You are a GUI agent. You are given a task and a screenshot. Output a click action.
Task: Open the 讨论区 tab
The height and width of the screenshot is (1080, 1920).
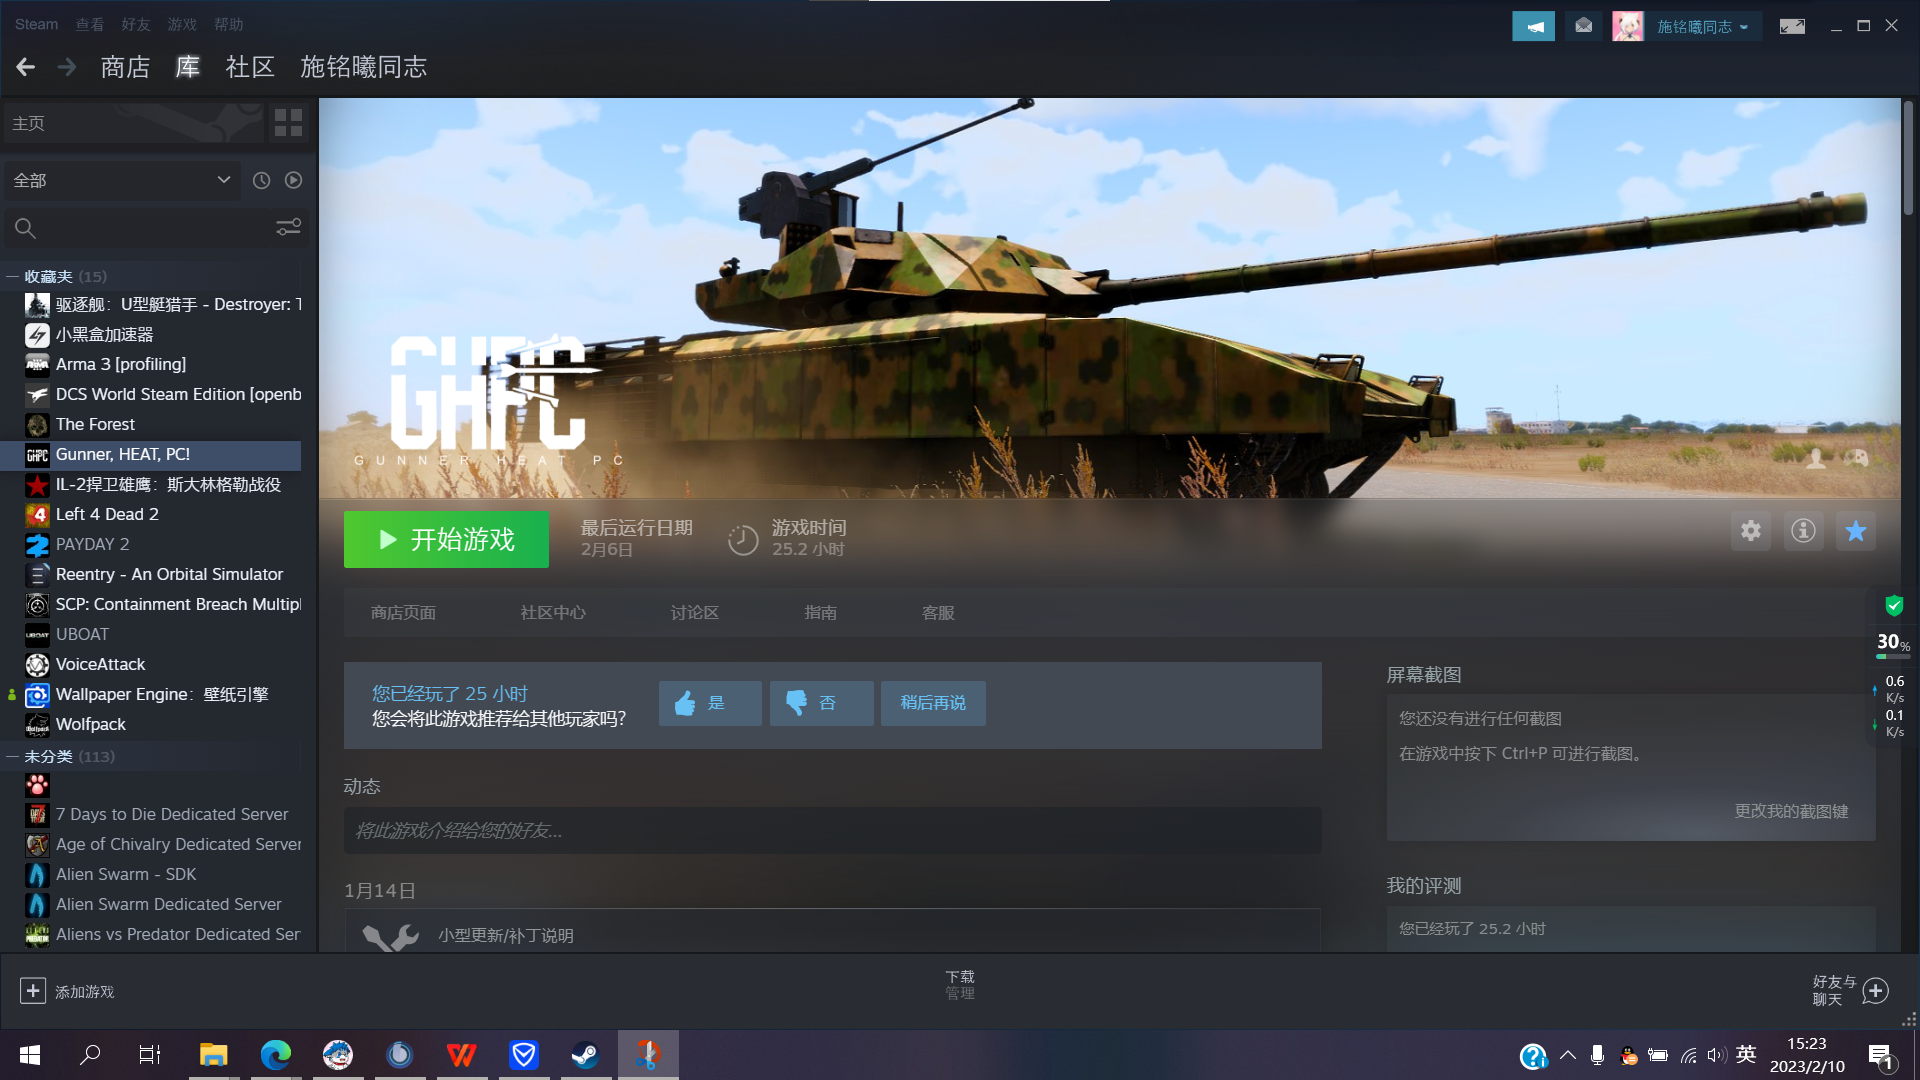[x=695, y=613]
